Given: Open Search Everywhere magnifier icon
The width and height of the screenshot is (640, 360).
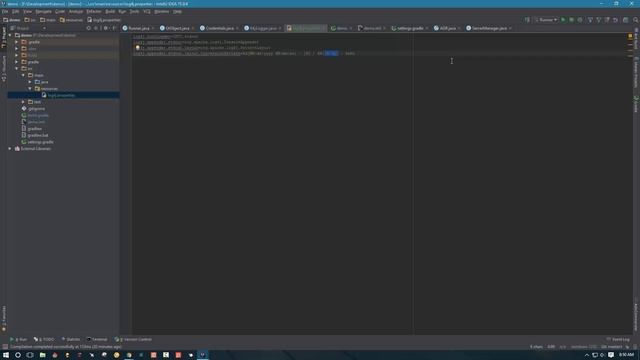Looking at the screenshot, I should click(x=636, y=20).
